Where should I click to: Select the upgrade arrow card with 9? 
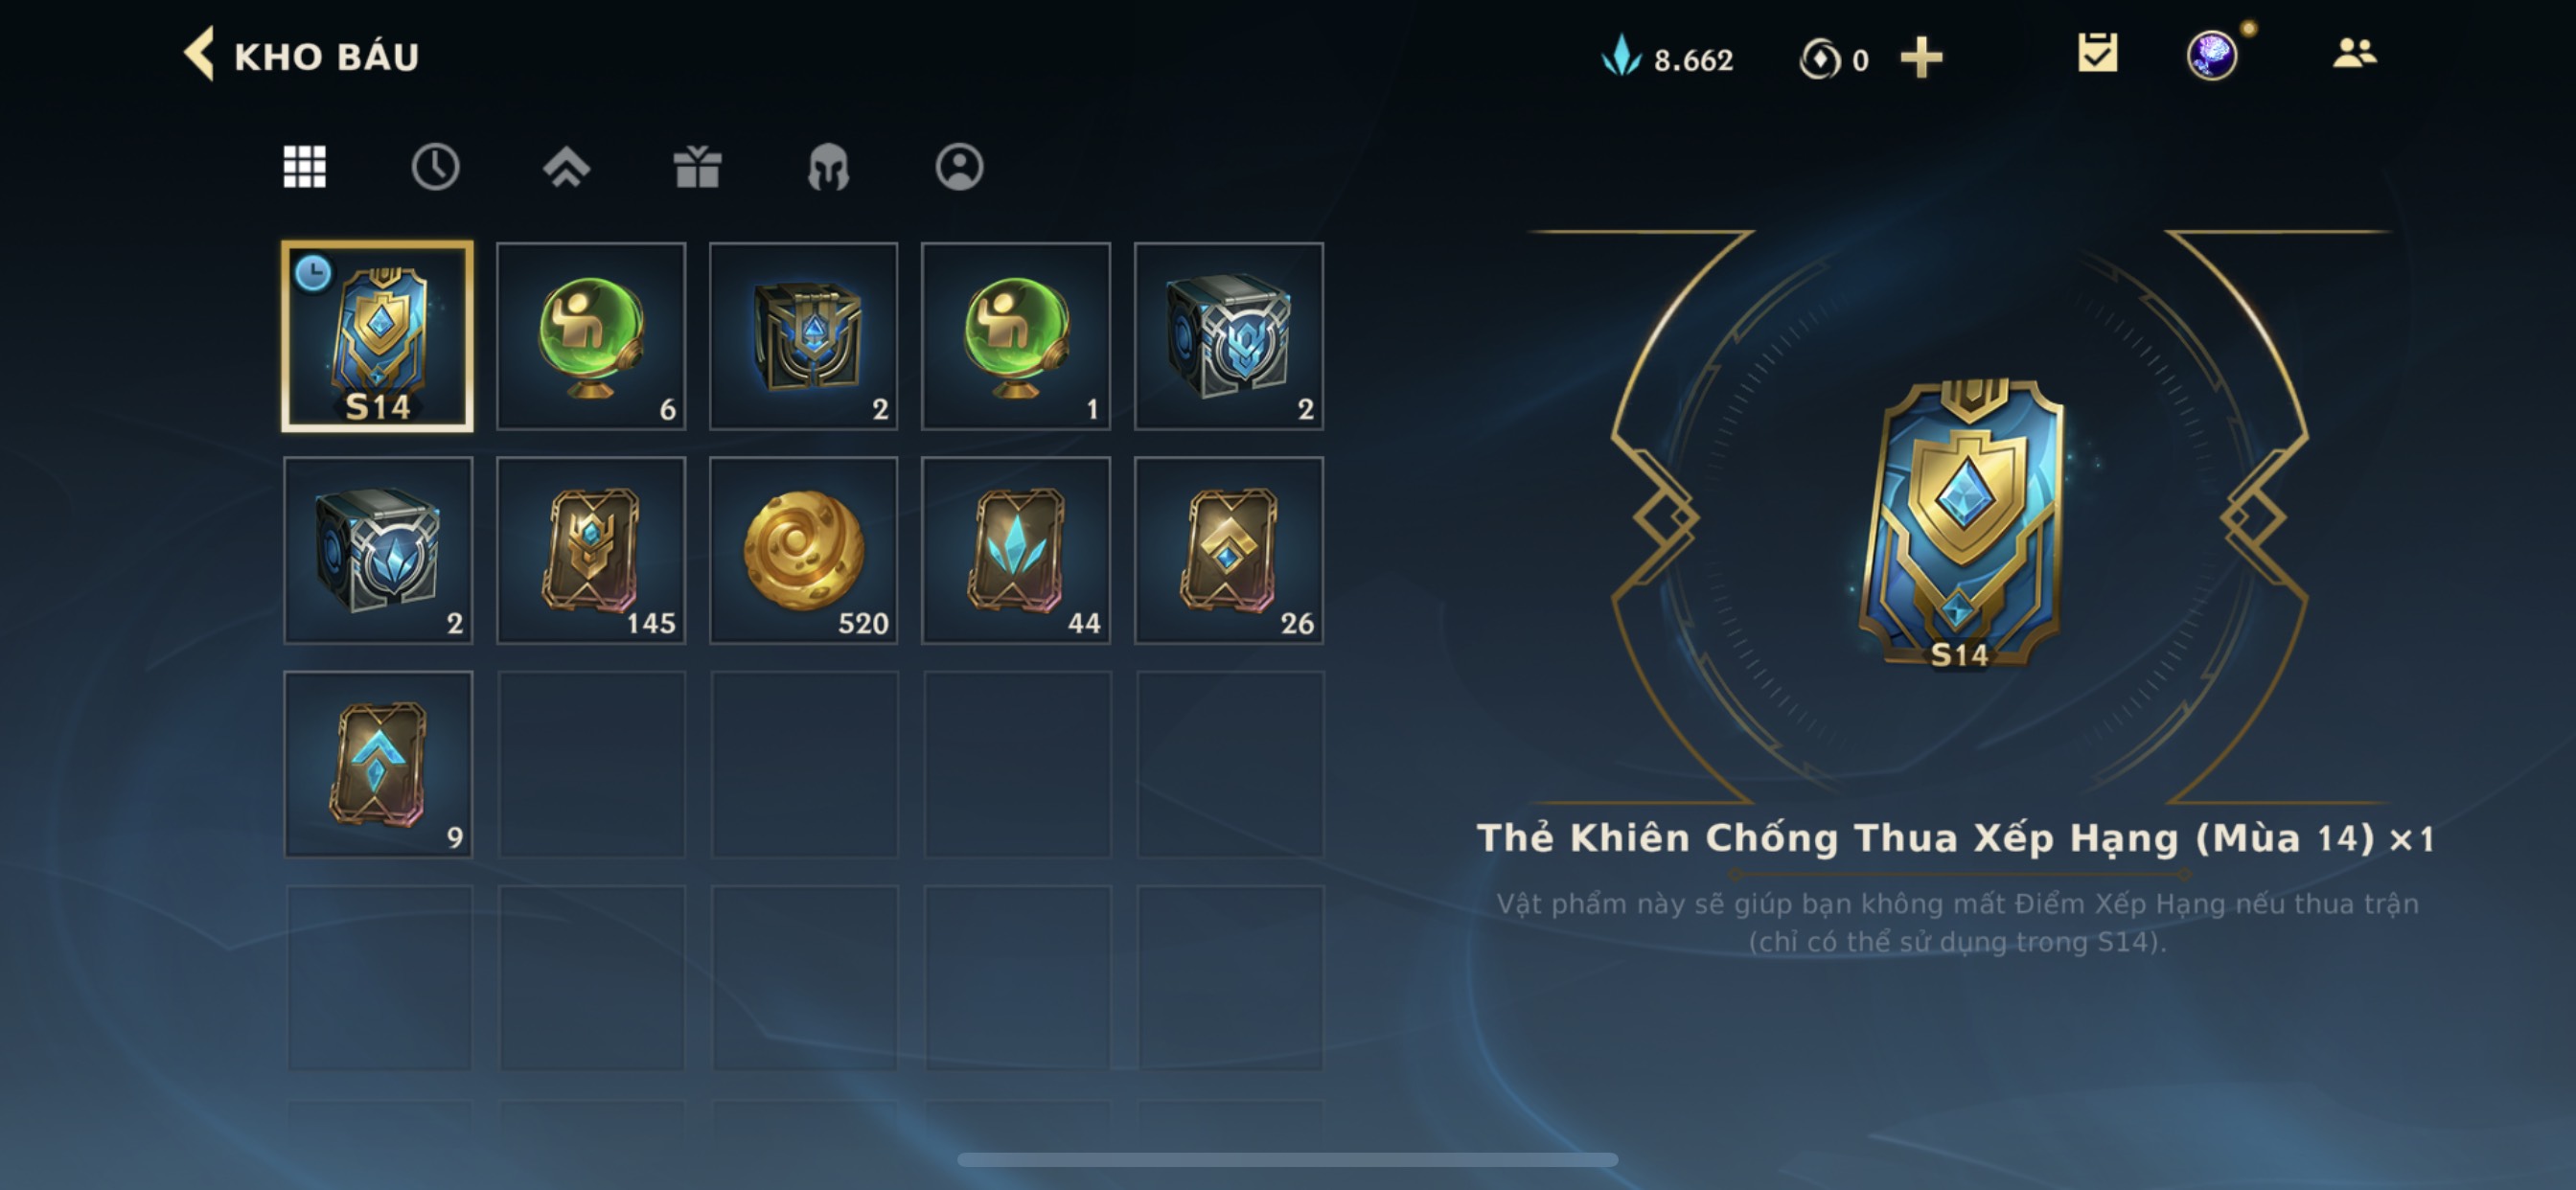(378, 764)
